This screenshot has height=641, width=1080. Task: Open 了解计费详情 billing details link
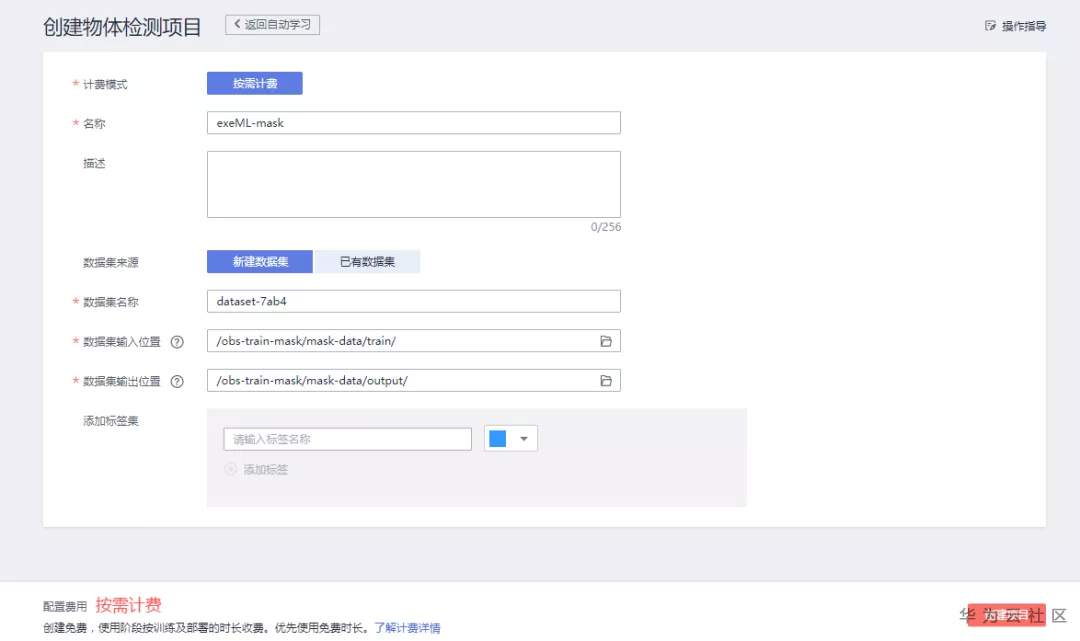tap(407, 627)
